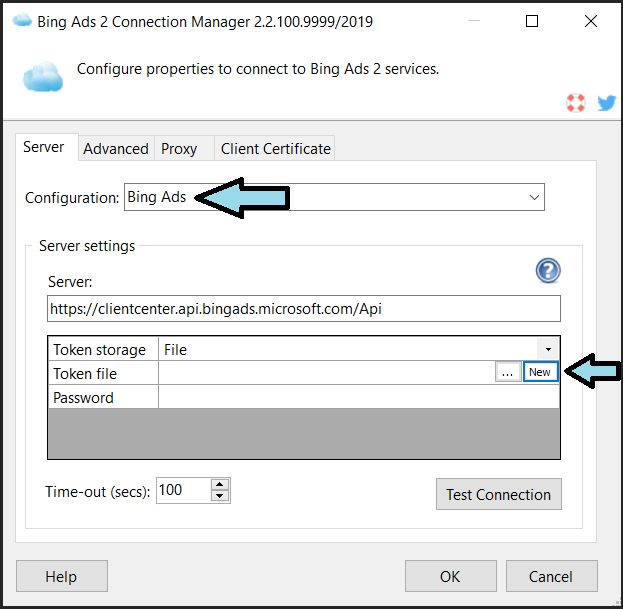Click the cloud icon in title bar
Image resolution: width=623 pixels, height=609 pixels.
[x=22, y=20]
